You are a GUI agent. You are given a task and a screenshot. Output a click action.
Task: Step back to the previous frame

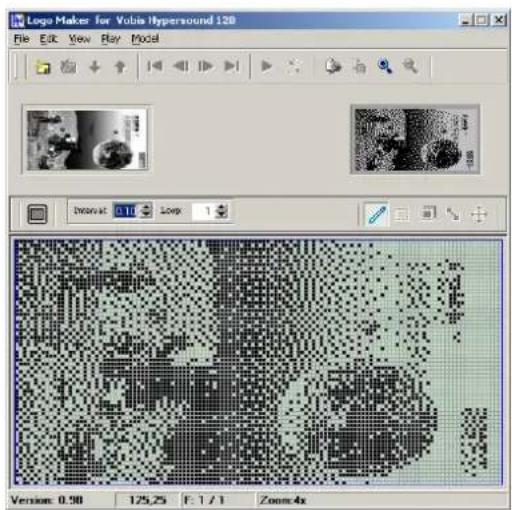pos(180,66)
